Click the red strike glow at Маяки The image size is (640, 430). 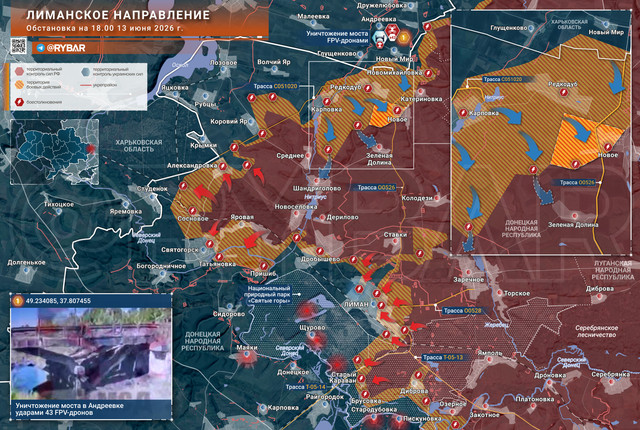point(247,357)
